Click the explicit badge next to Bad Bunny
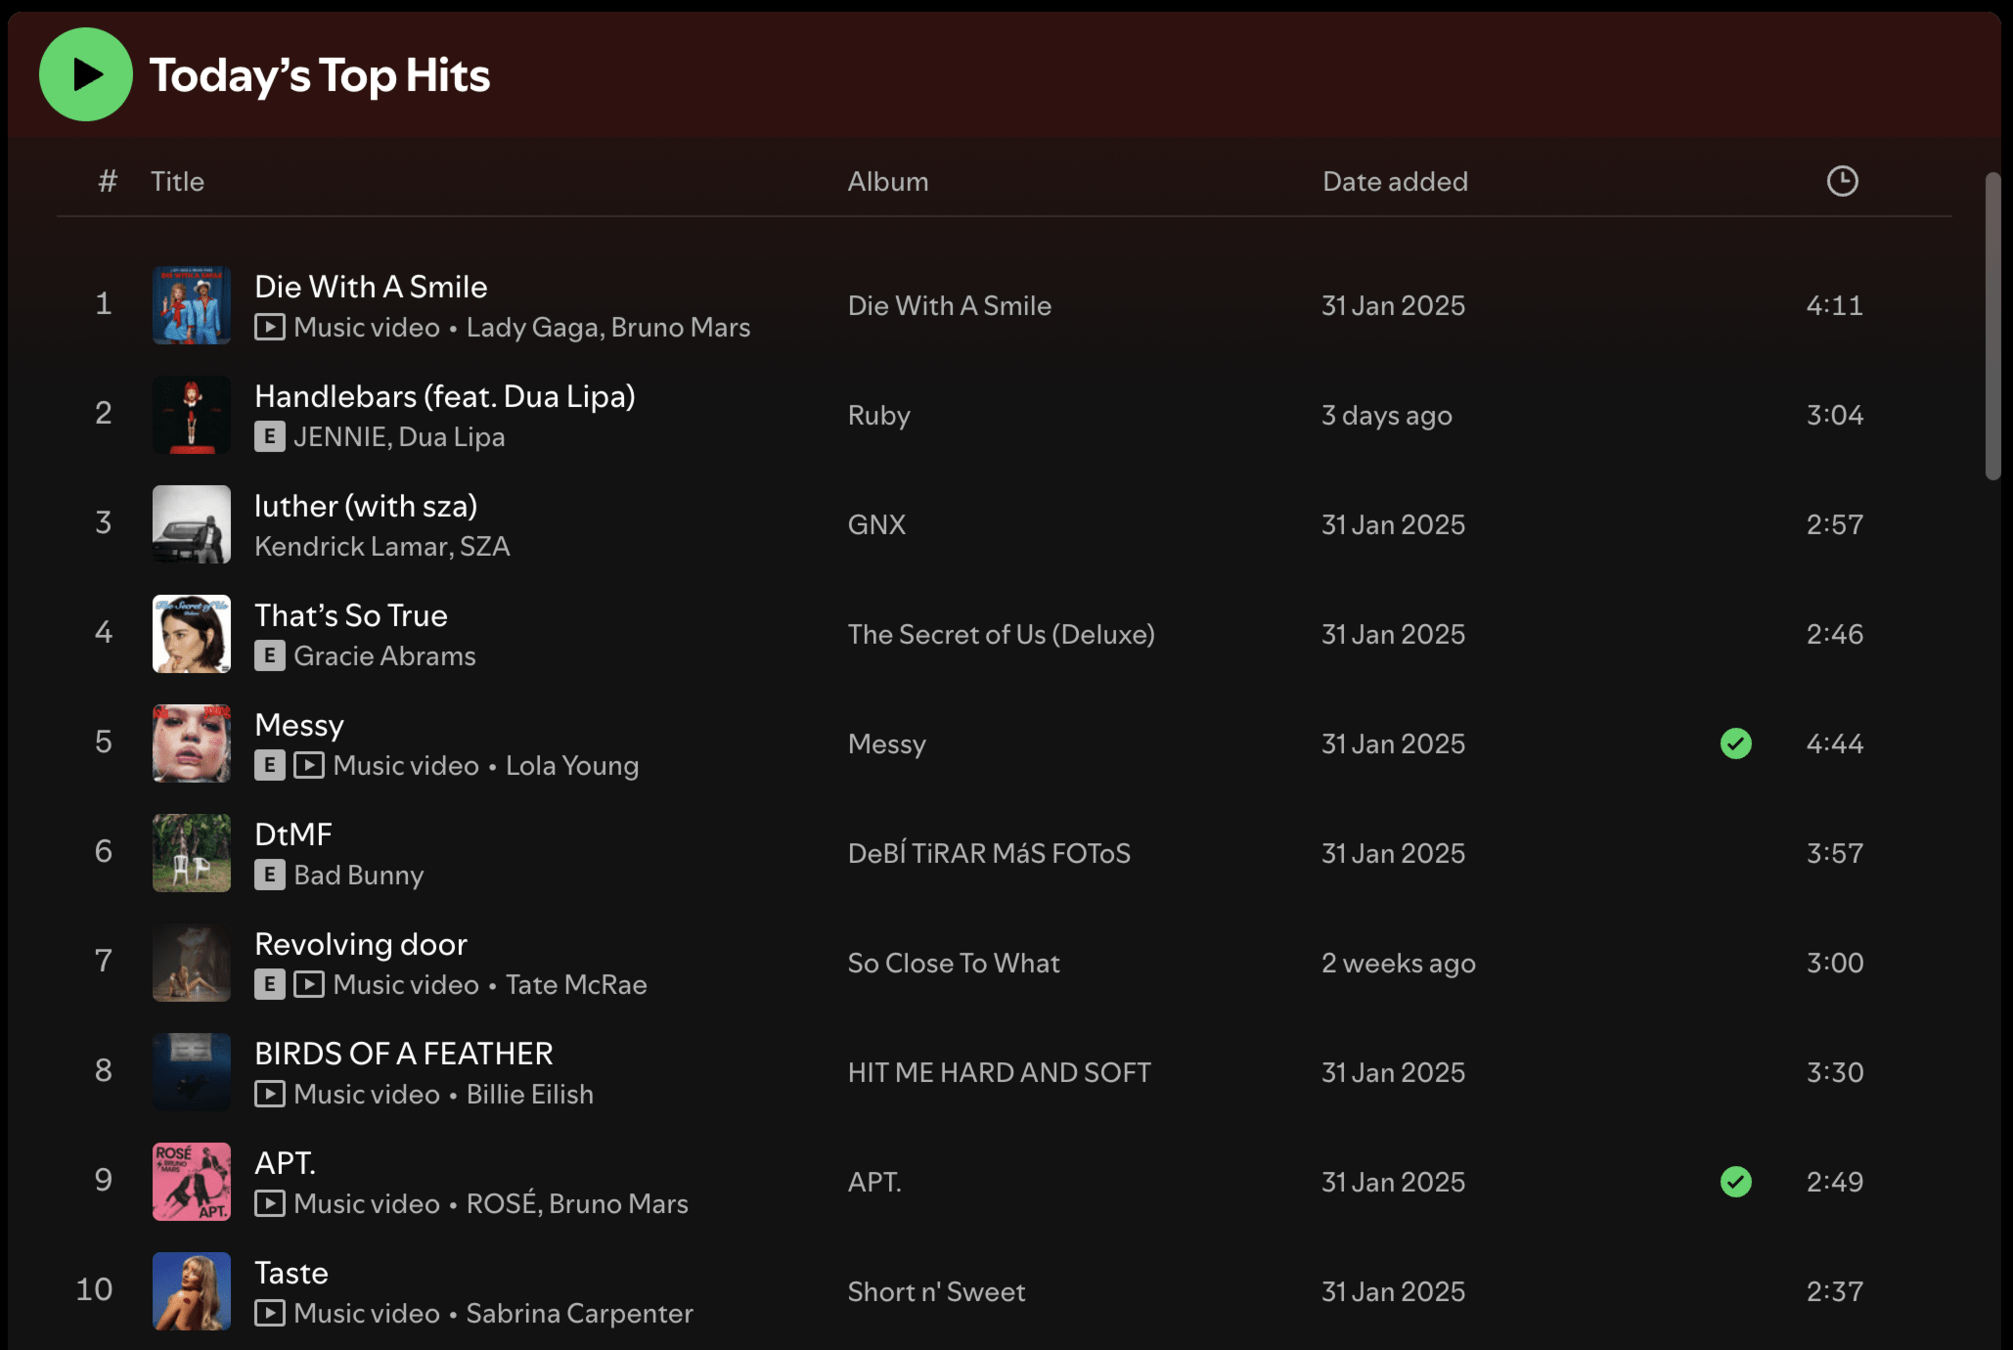 [x=269, y=875]
